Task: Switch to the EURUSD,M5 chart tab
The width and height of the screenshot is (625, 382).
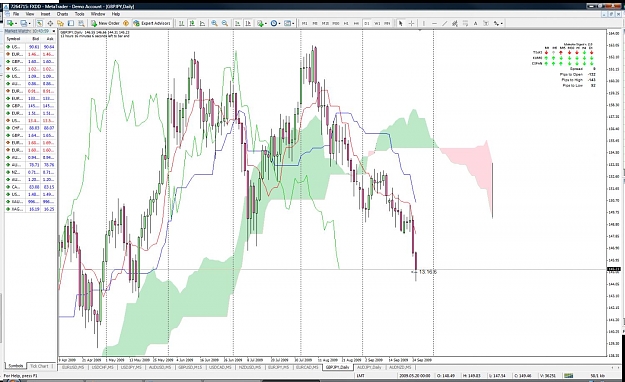Action: (x=73, y=367)
